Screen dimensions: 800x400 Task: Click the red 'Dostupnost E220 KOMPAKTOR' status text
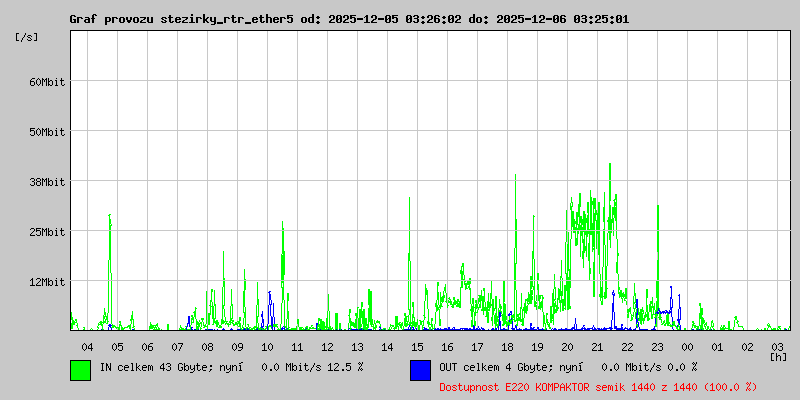[x=597, y=386]
